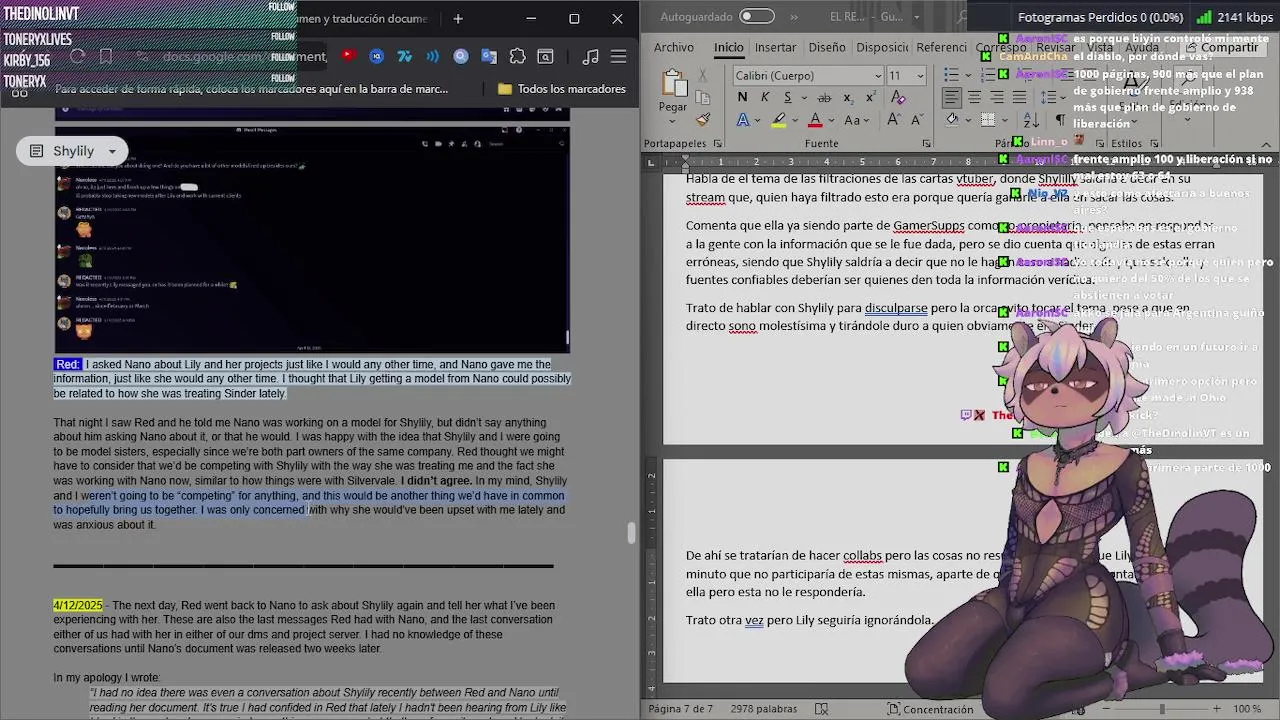This screenshot has height=720, width=1280.
Task: Click the docs.google.com address bar
Action: click(x=245, y=57)
